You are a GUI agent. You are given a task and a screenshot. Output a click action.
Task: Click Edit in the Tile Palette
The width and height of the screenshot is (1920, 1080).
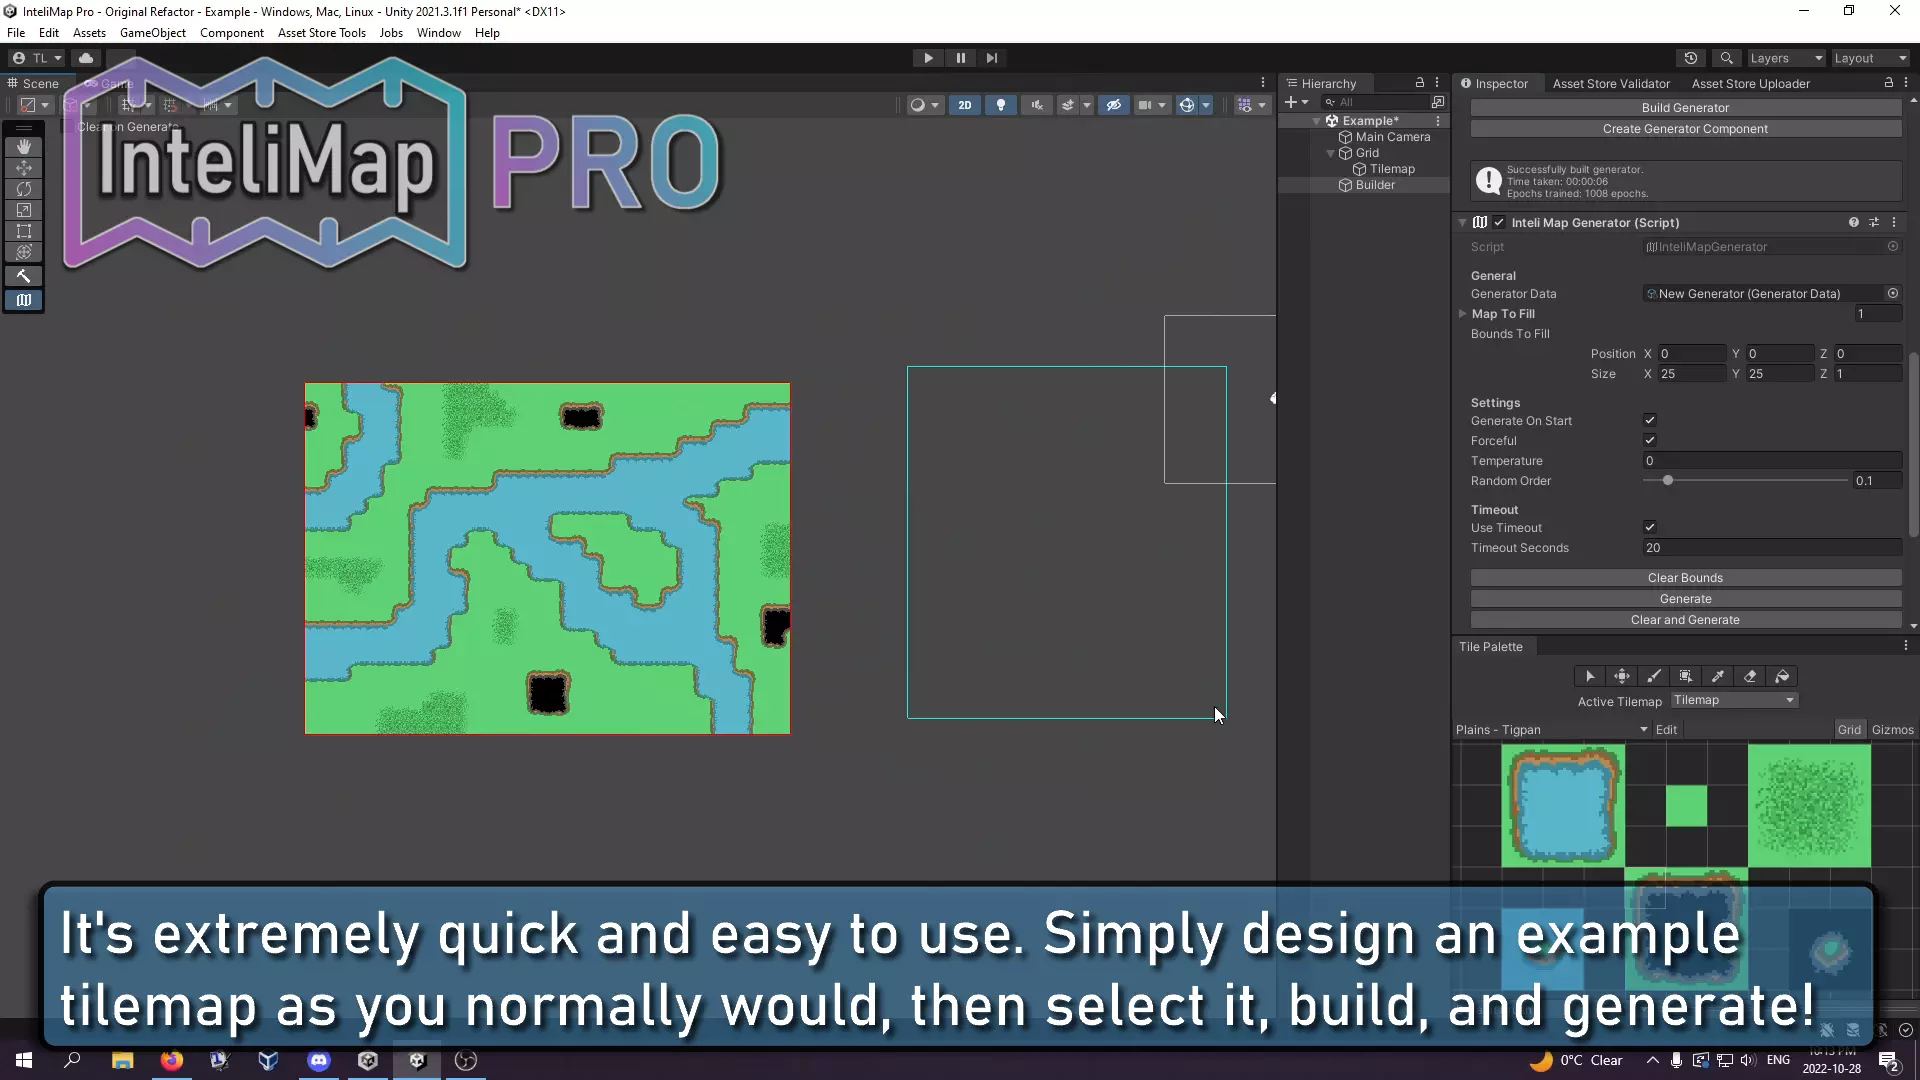pos(1666,730)
